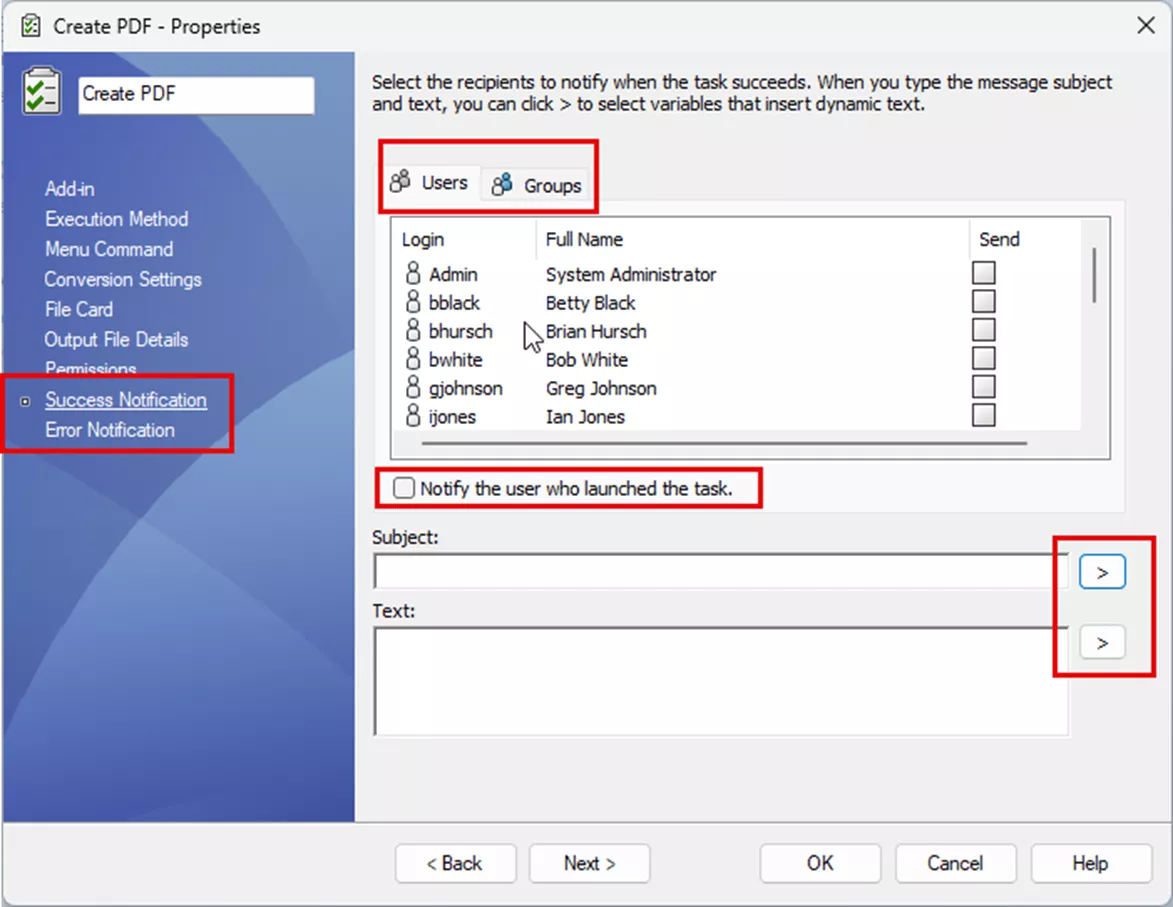Click into the Subject input field
This screenshot has height=907, width=1173.
pyautogui.click(x=721, y=572)
